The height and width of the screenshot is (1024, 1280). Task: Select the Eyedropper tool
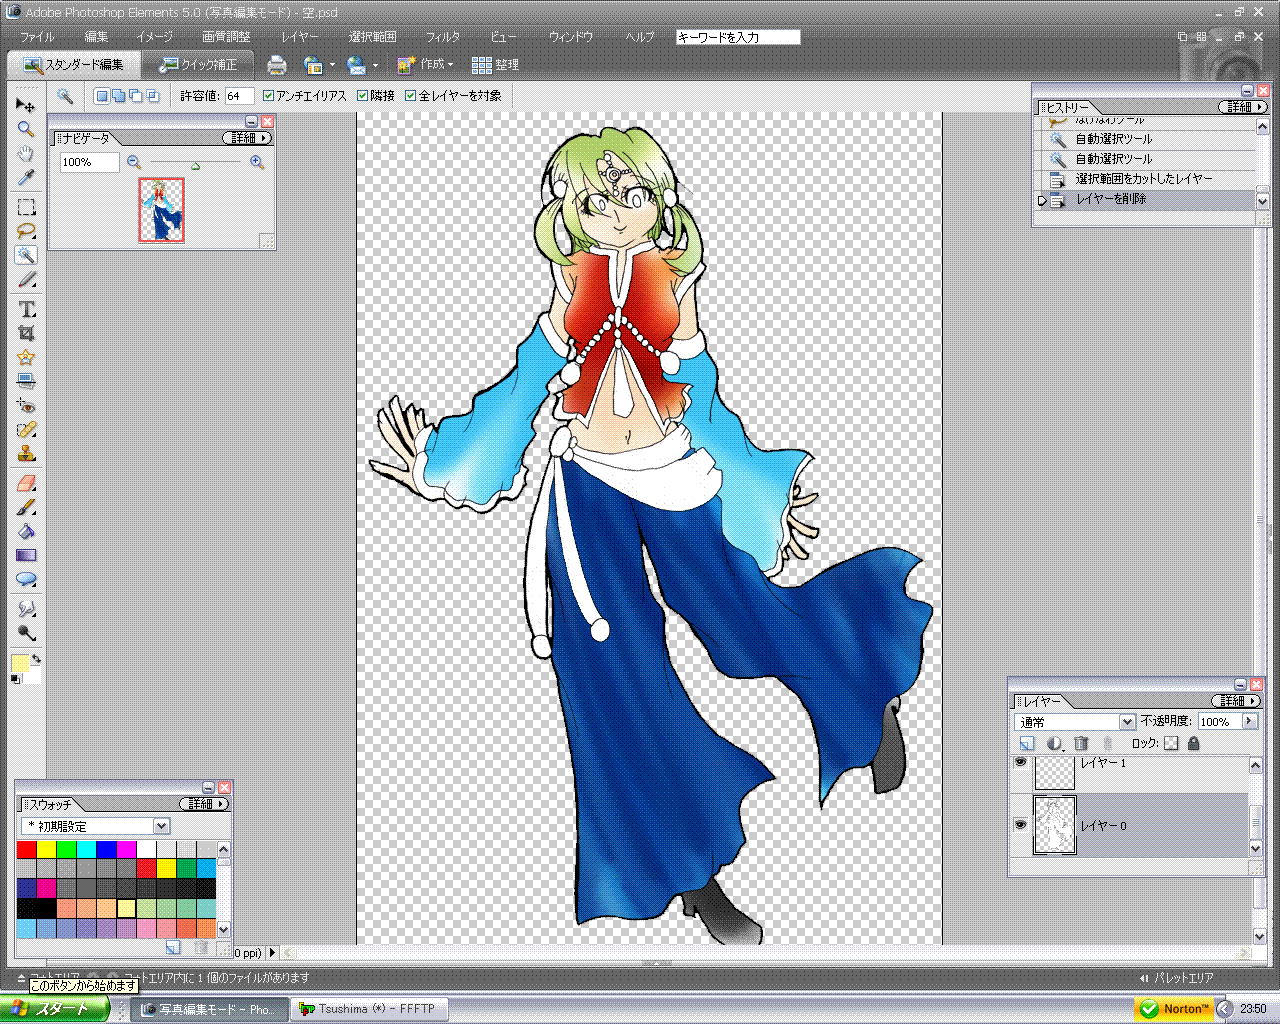(x=26, y=177)
